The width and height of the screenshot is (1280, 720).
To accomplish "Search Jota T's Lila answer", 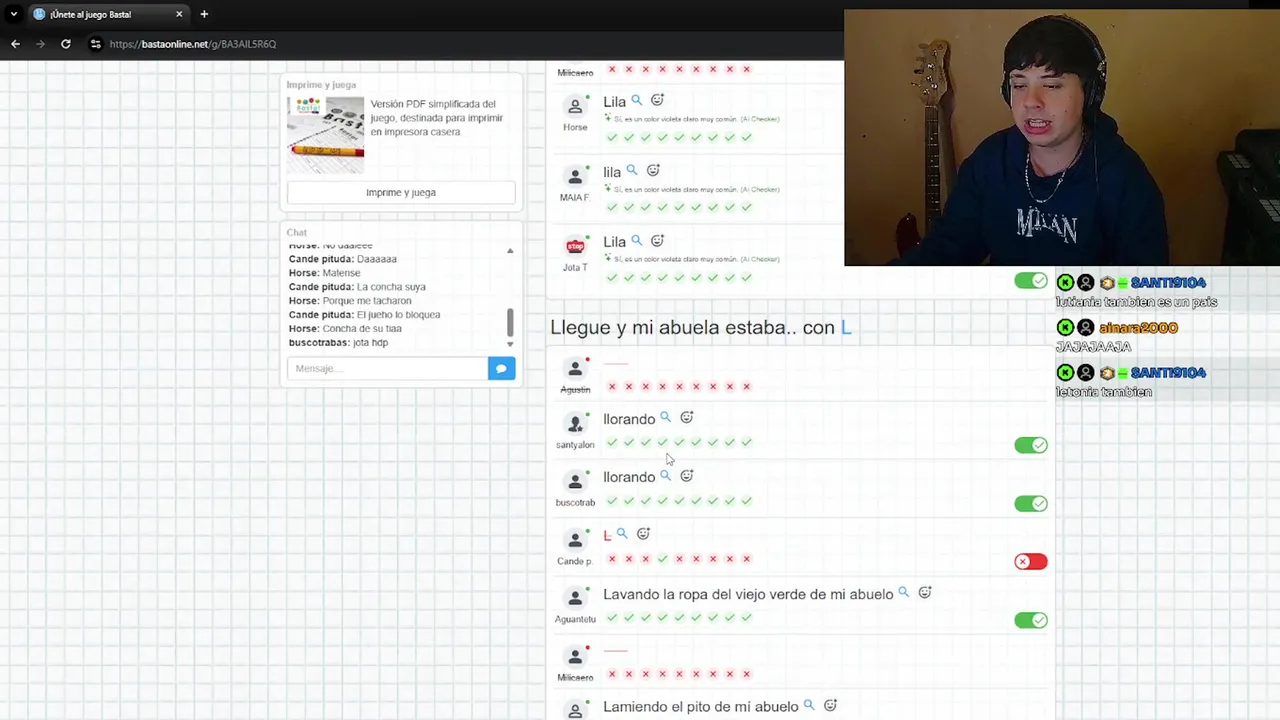I will (636, 241).
